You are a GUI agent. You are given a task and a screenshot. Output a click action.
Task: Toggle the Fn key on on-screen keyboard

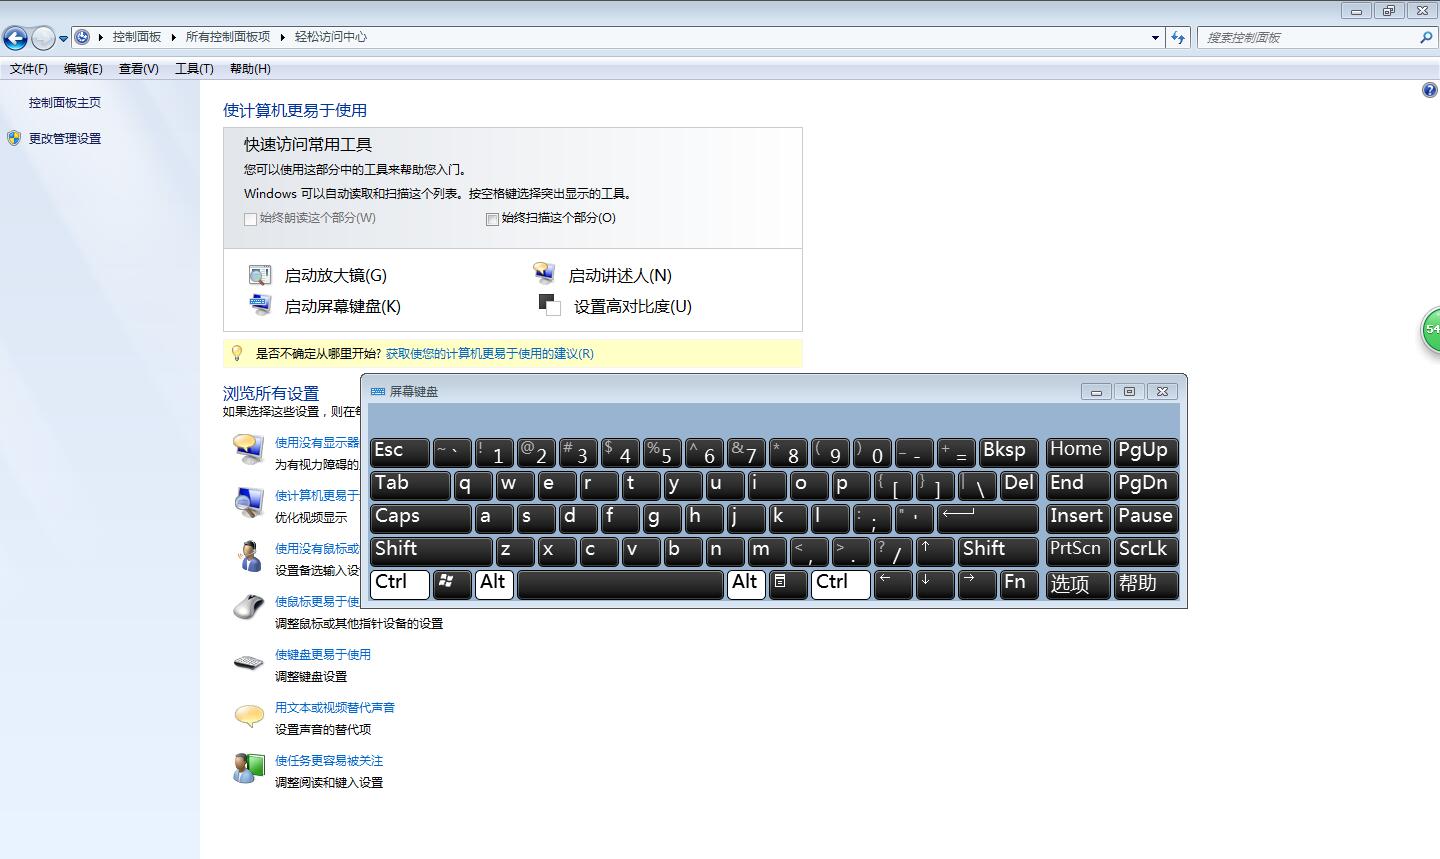coord(1019,584)
